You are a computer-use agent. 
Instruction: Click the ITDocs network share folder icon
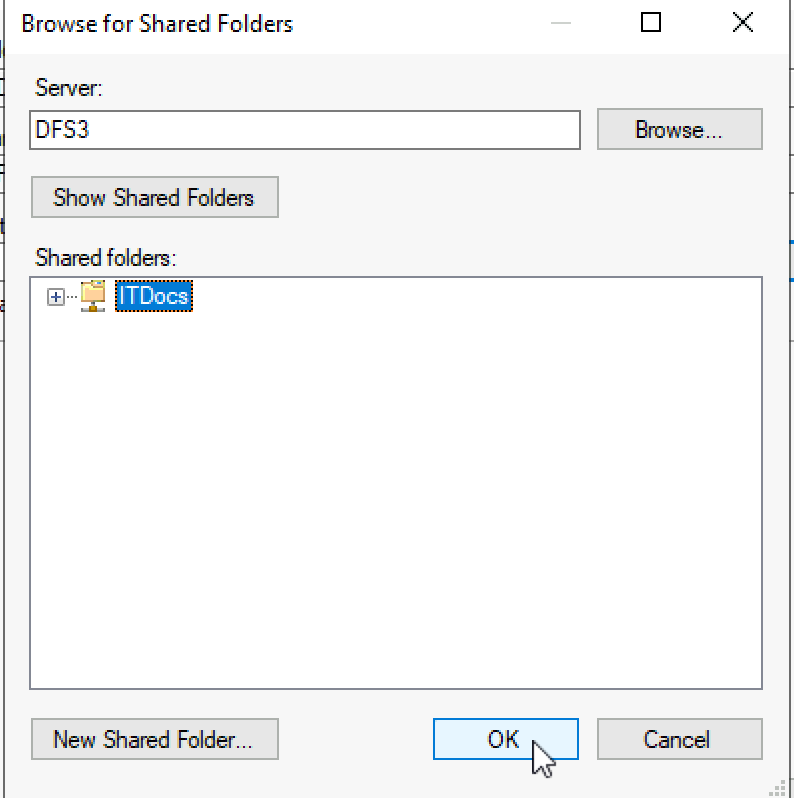coord(93,296)
